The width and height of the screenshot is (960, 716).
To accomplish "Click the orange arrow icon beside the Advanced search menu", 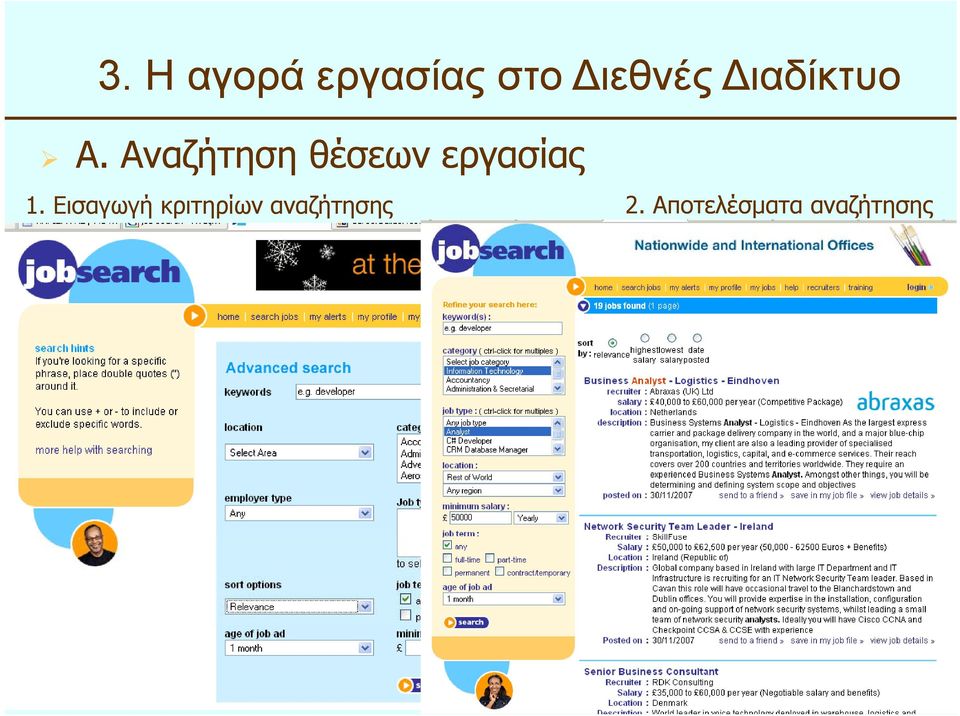I will coord(195,316).
